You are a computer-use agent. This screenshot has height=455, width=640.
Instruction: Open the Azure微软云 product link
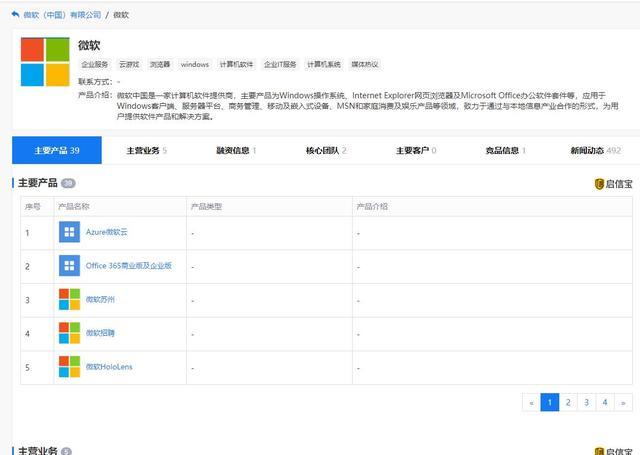tap(107, 232)
